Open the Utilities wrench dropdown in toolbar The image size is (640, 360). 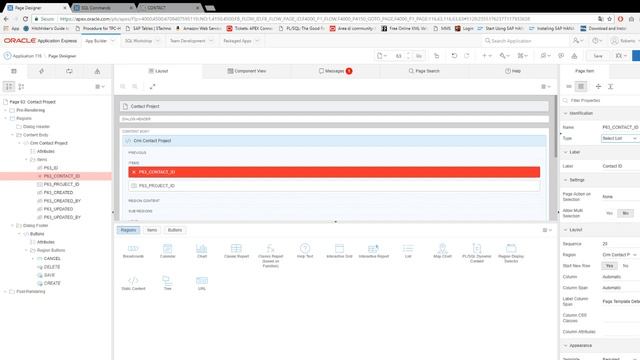(x=504, y=56)
